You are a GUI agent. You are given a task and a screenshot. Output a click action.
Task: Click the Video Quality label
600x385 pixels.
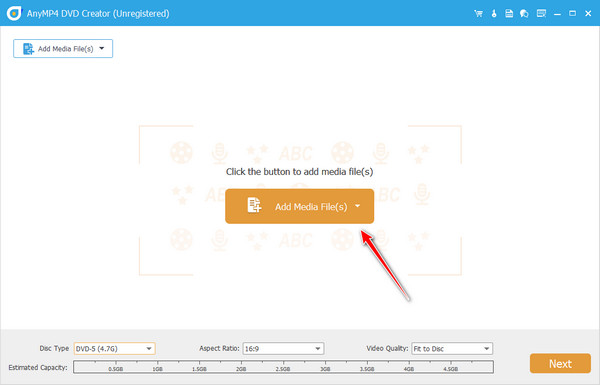point(387,348)
